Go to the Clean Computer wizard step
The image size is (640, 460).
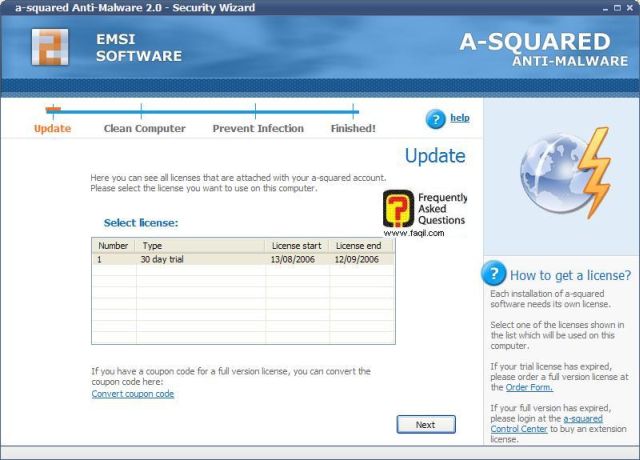144,128
